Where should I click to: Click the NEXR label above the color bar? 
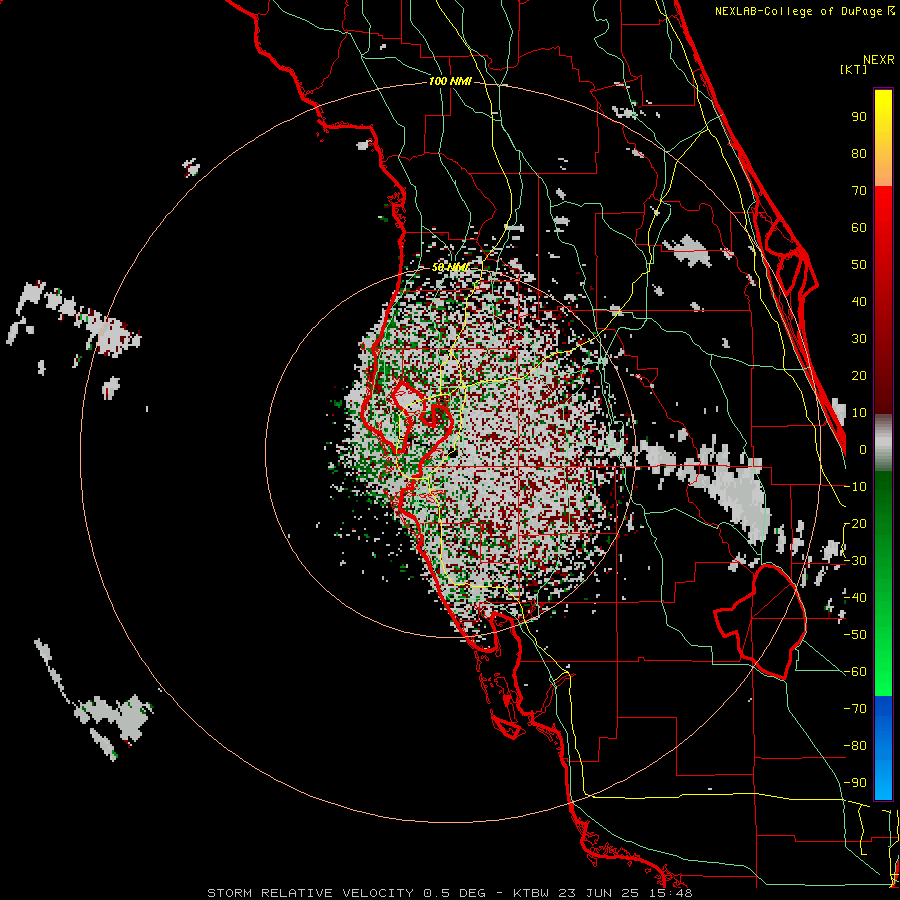(x=879, y=60)
